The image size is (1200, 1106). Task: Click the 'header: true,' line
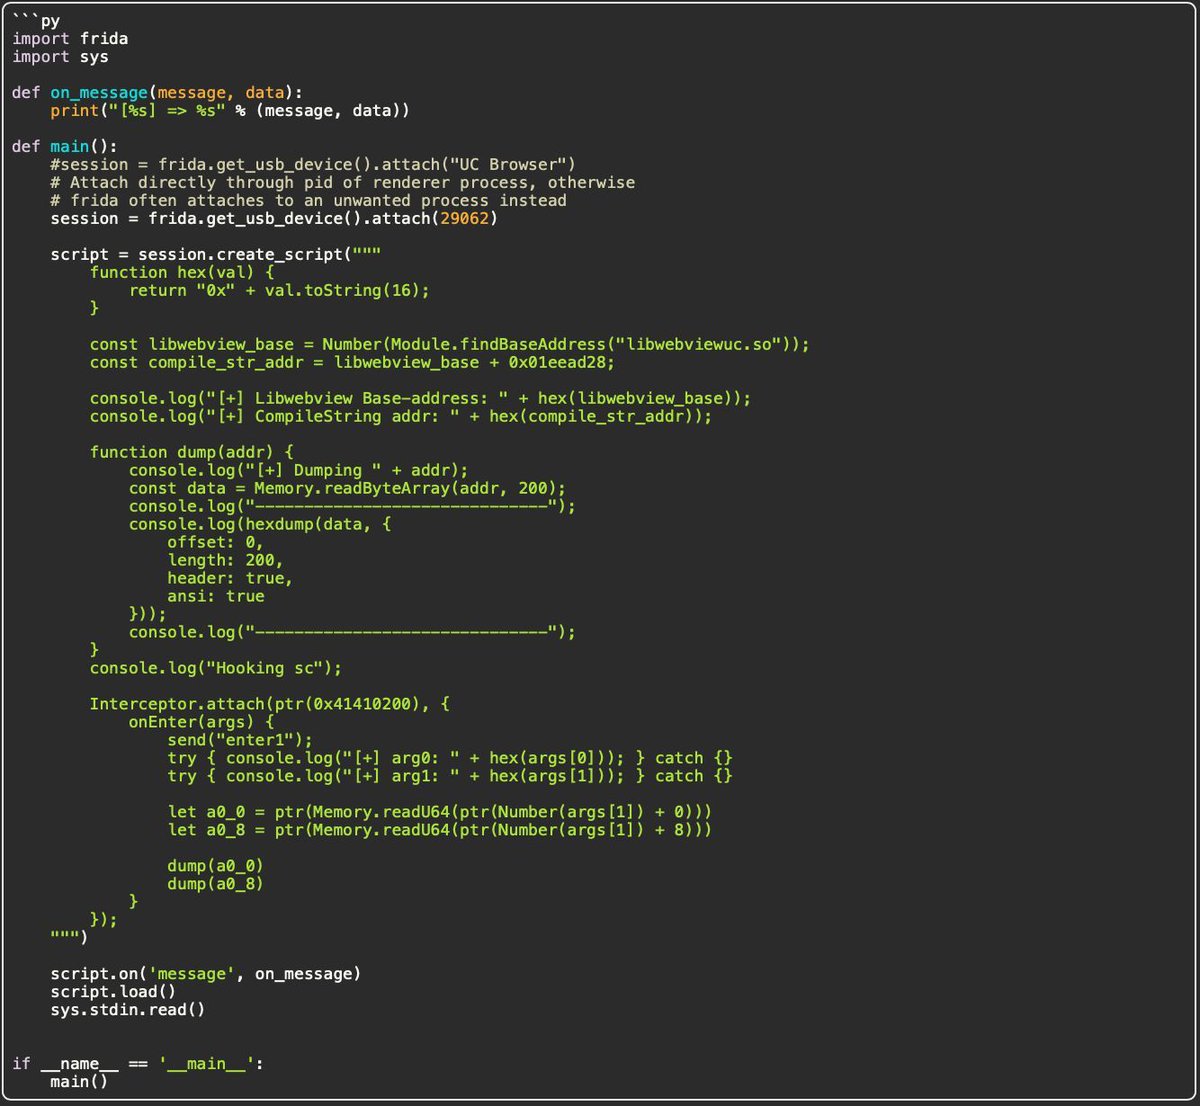click(x=231, y=578)
